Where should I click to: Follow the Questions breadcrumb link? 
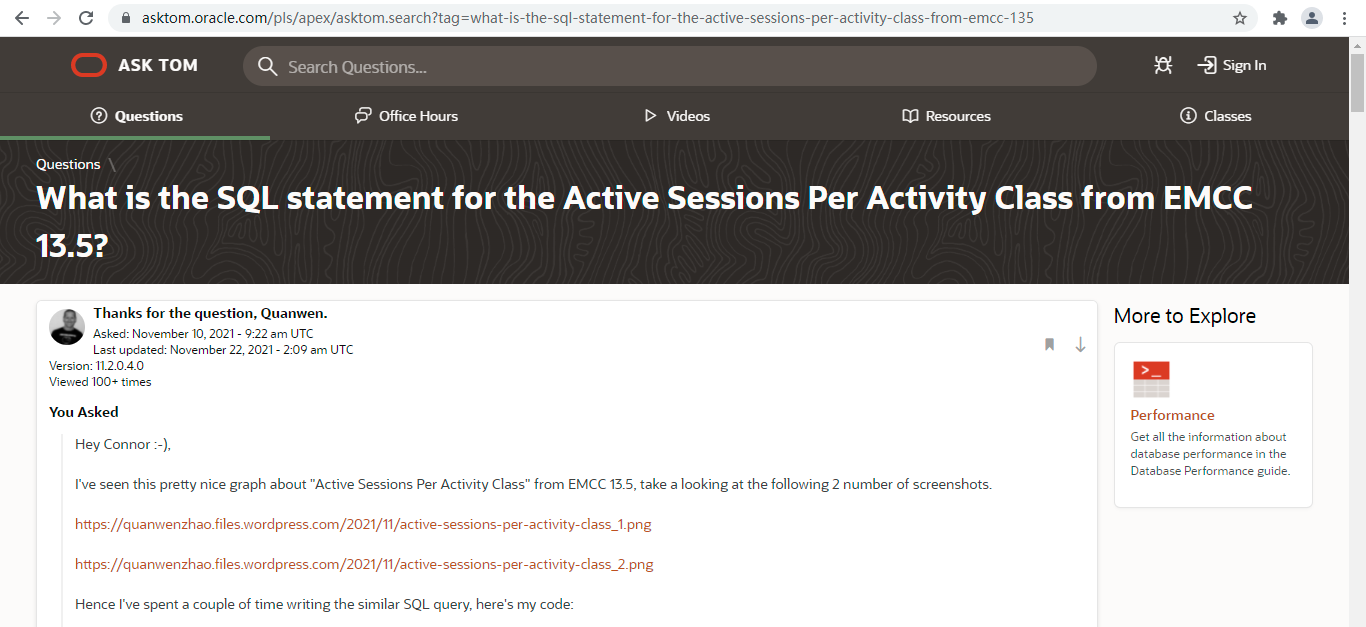pyautogui.click(x=68, y=164)
